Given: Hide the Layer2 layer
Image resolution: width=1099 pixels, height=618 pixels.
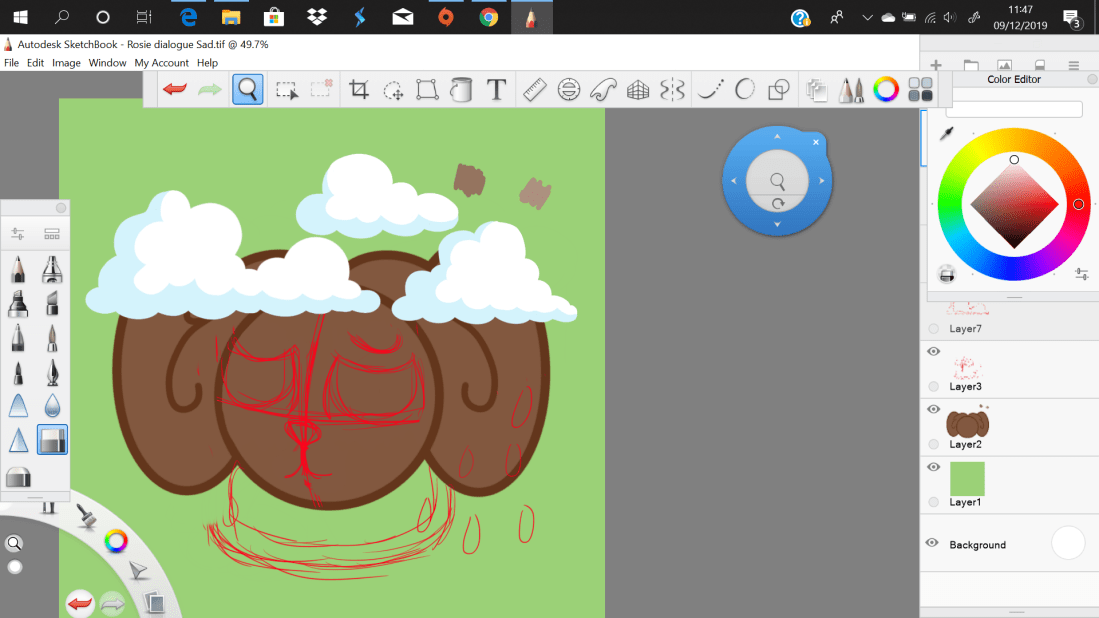Looking at the screenshot, I should (933, 409).
